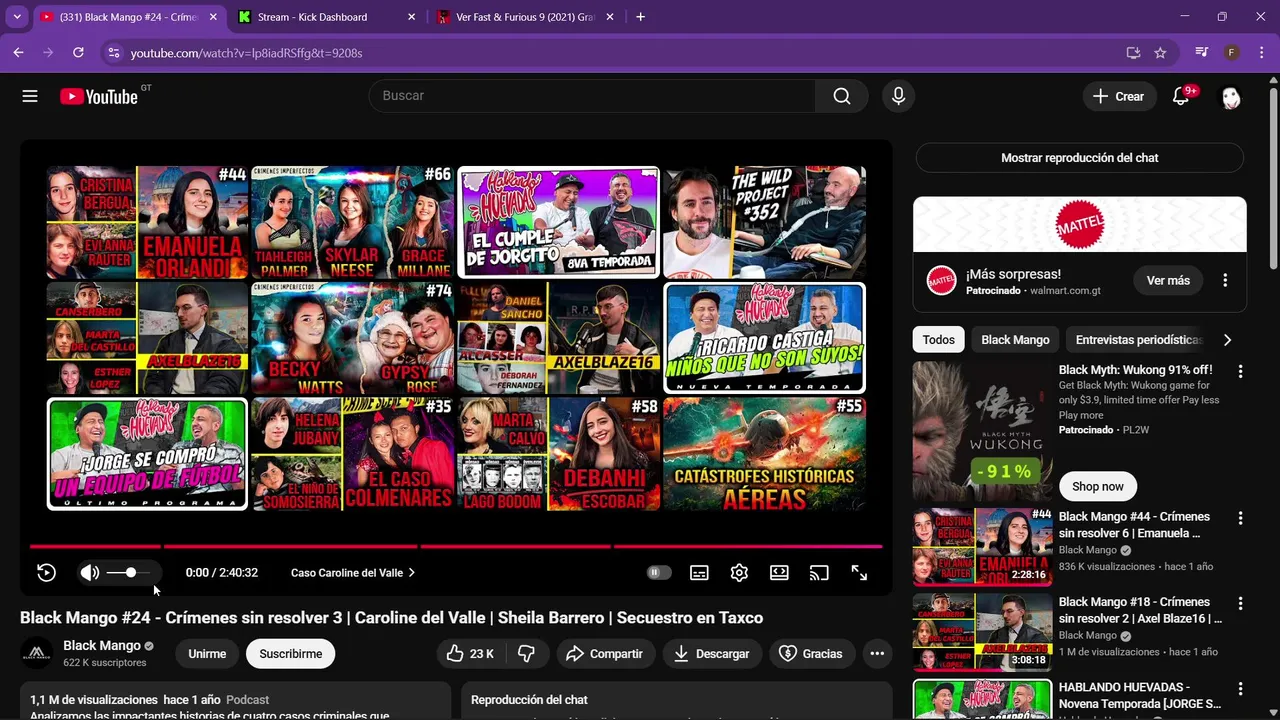The image size is (1280, 720).
Task: Open tab search dropdown arrow
Action: 16,17
